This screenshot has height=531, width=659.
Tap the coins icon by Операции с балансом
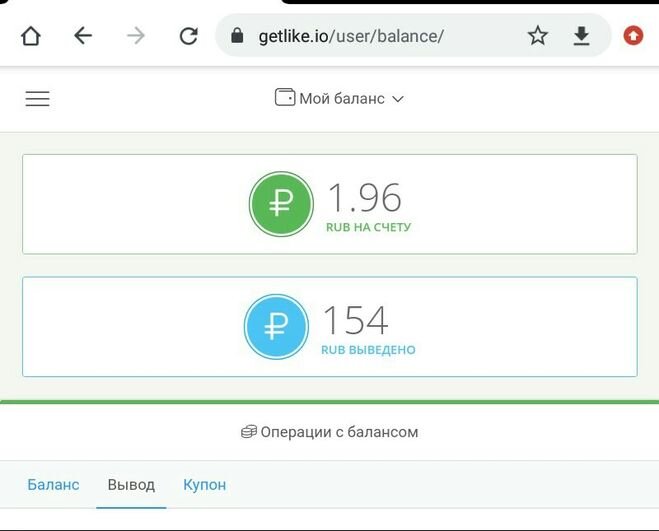coord(249,432)
